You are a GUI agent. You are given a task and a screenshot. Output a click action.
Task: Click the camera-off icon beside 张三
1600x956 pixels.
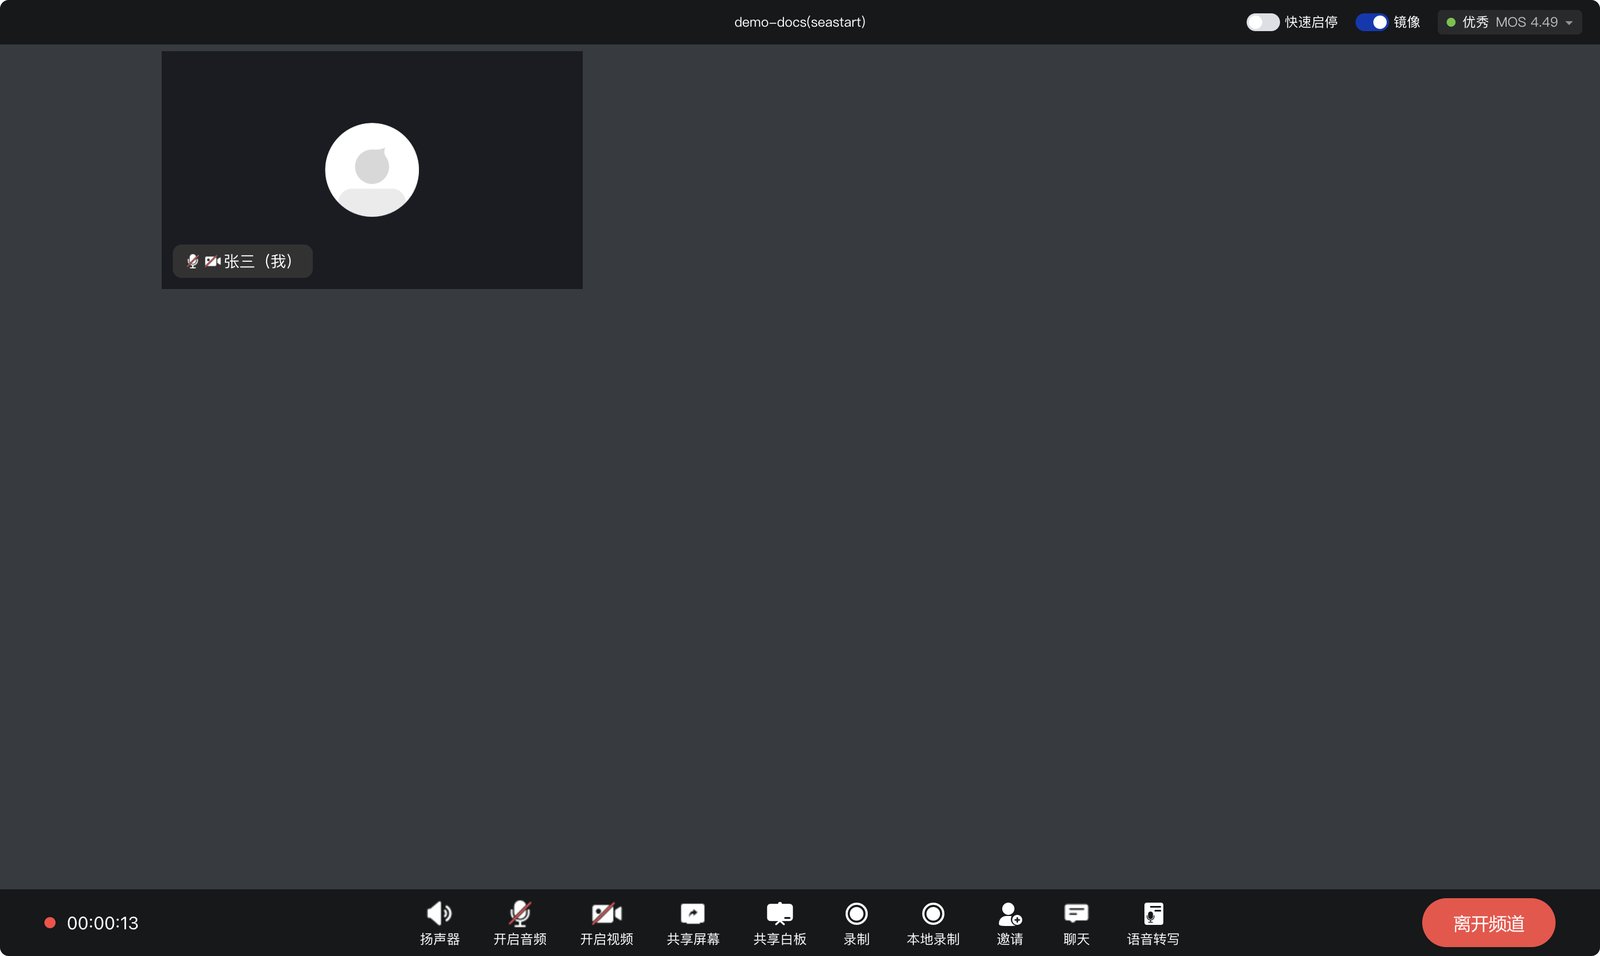(x=212, y=261)
